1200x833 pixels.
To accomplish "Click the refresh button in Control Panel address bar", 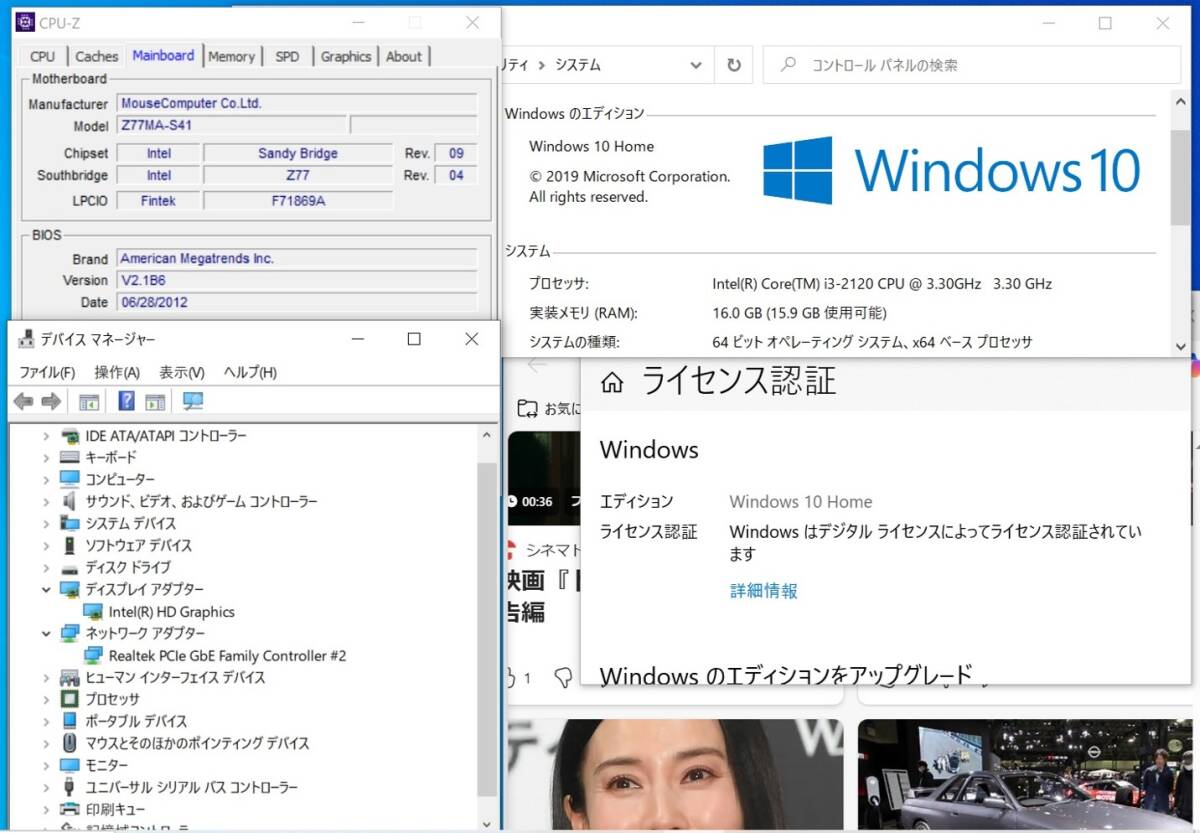I will [x=734, y=65].
